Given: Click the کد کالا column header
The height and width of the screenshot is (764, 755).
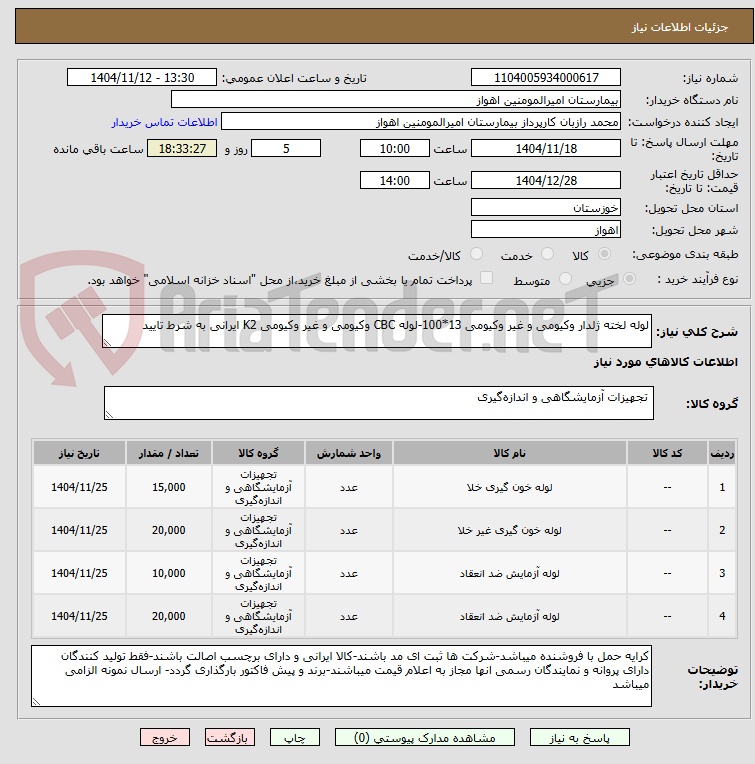Looking at the screenshot, I should 667,453.
